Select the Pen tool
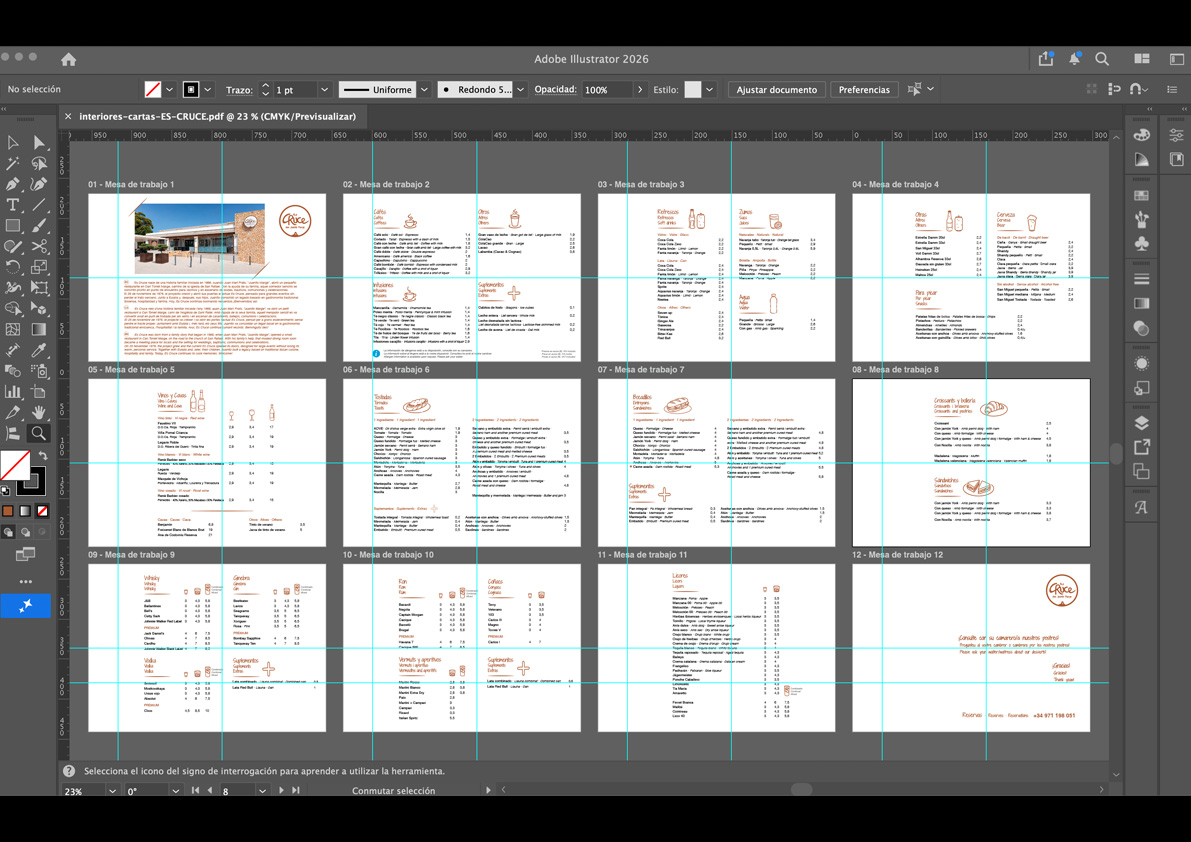This screenshot has width=1191, height=842. coord(13,184)
